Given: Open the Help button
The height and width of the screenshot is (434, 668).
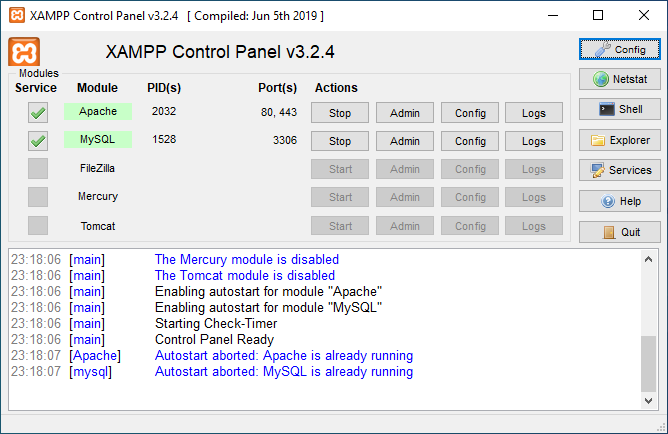Looking at the screenshot, I should pyautogui.click(x=619, y=201).
